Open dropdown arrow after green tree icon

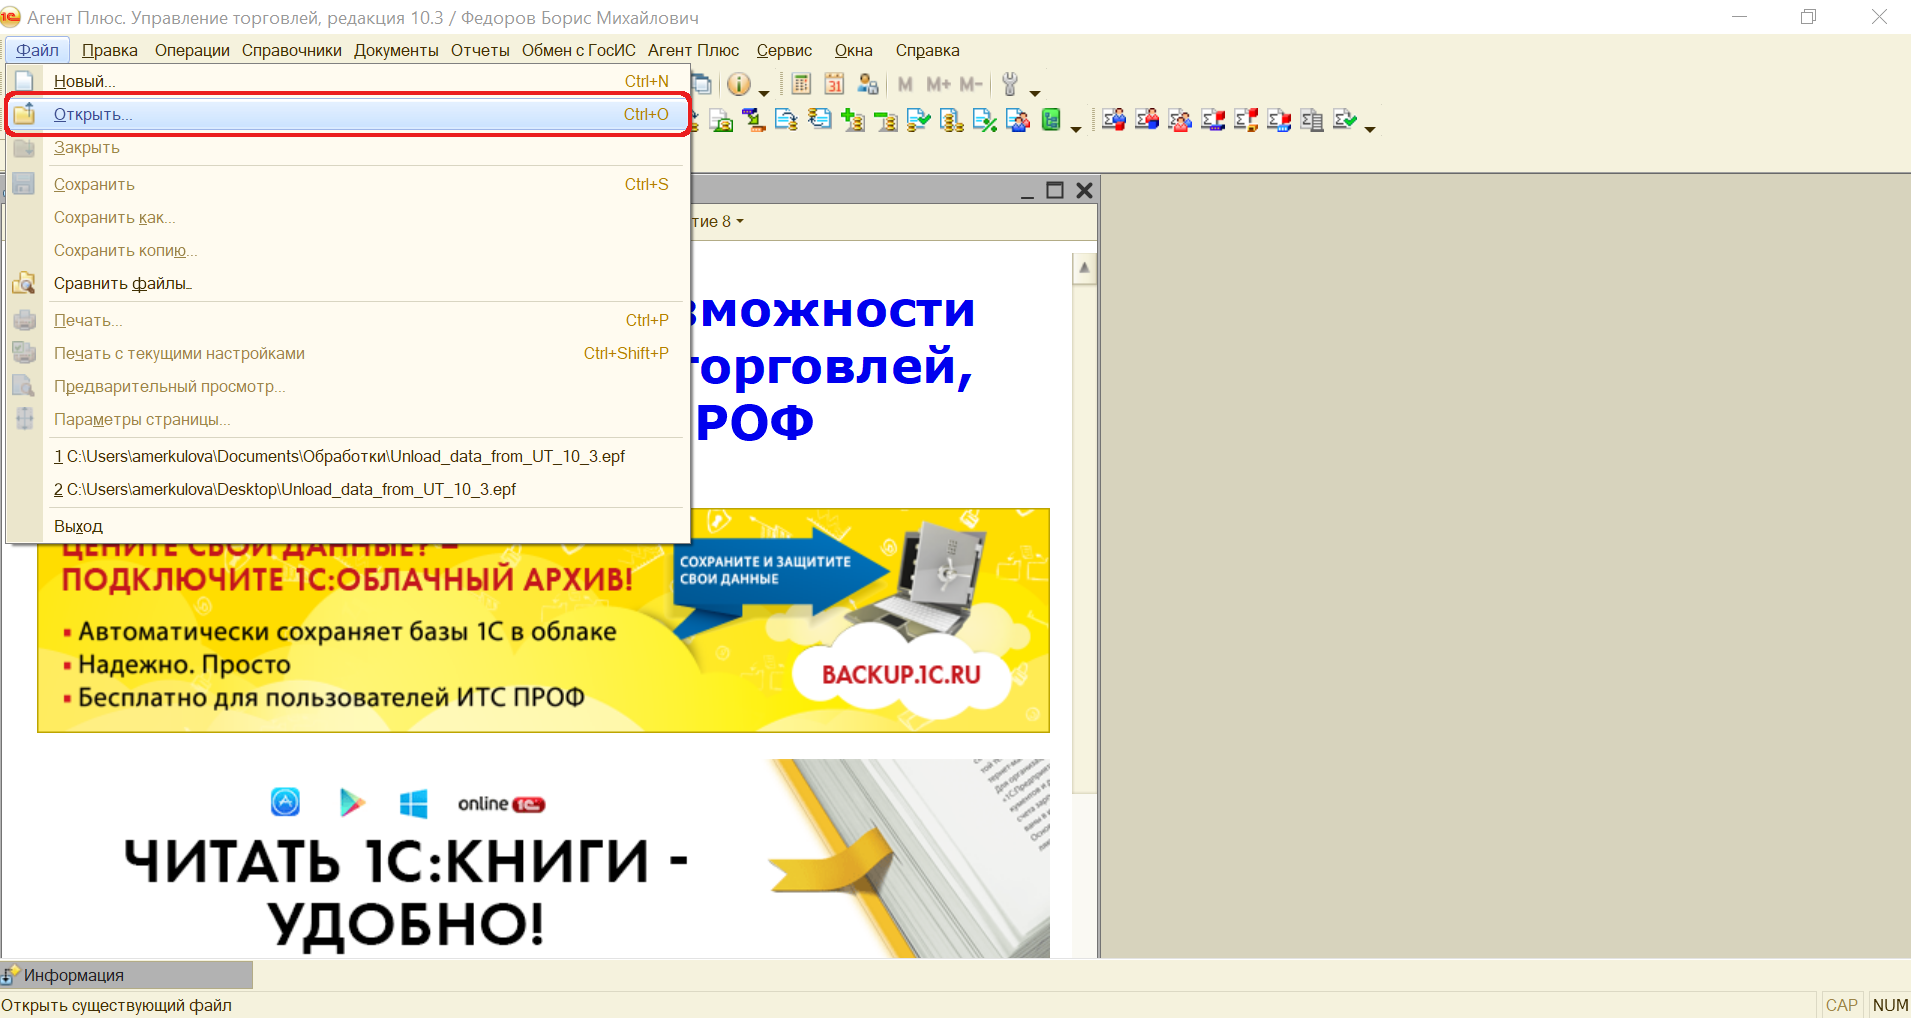click(x=1075, y=129)
